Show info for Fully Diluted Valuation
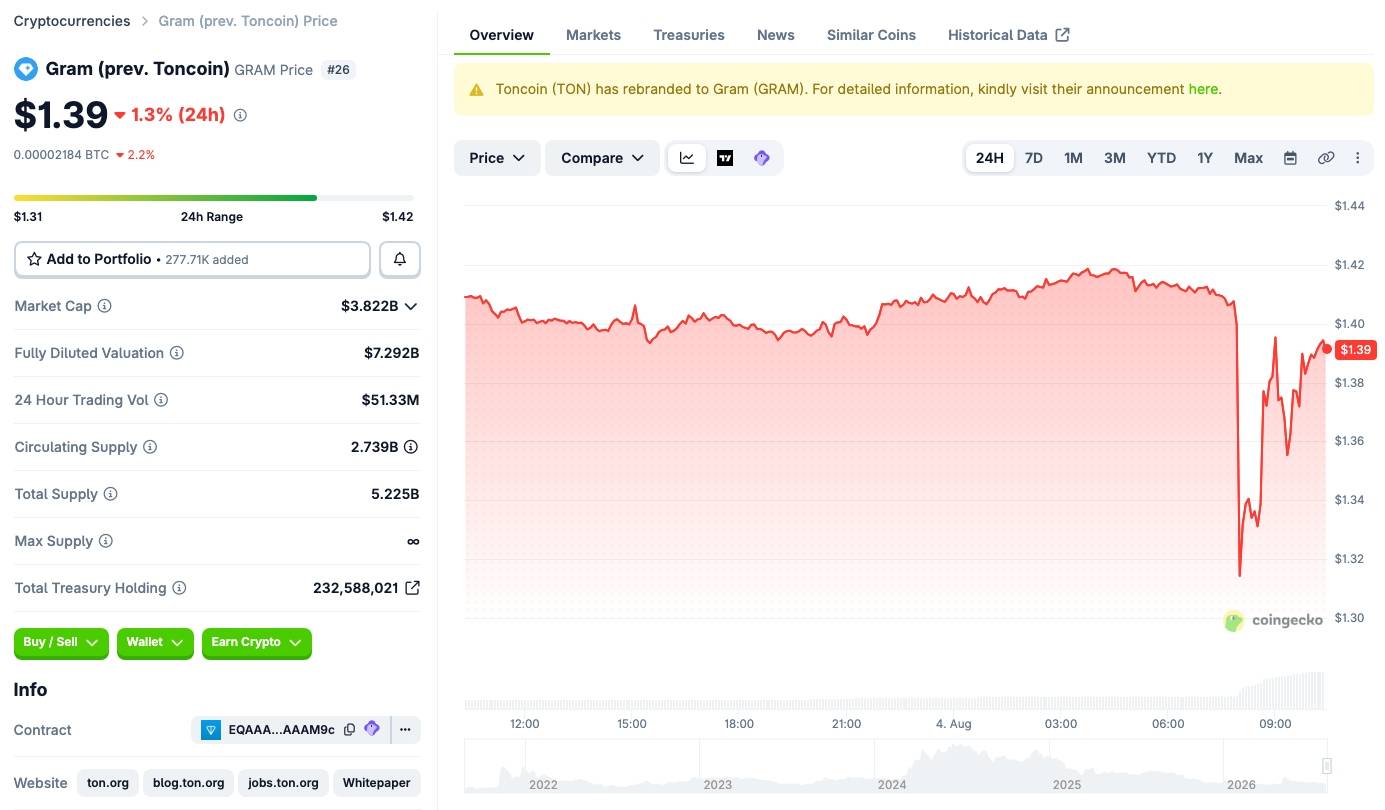Screen dimensions: 1385x810 tap(177, 353)
